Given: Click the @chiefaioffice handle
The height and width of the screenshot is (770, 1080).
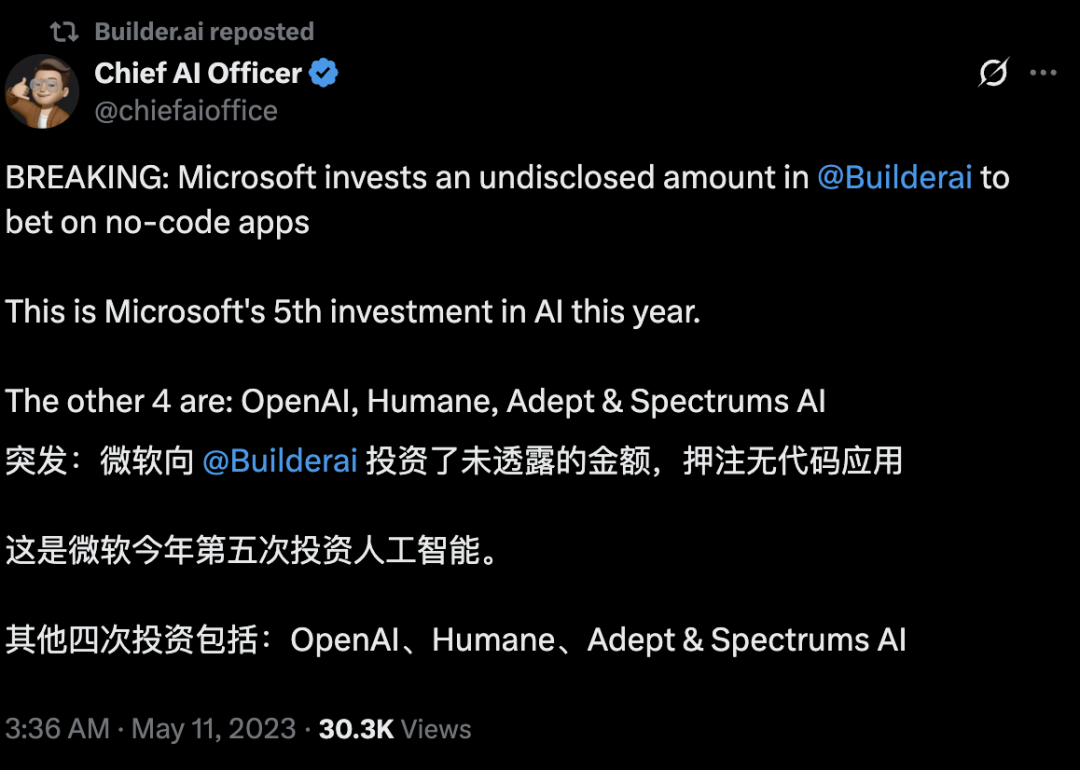Looking at the screenshot, I should [x=186, y=110].
